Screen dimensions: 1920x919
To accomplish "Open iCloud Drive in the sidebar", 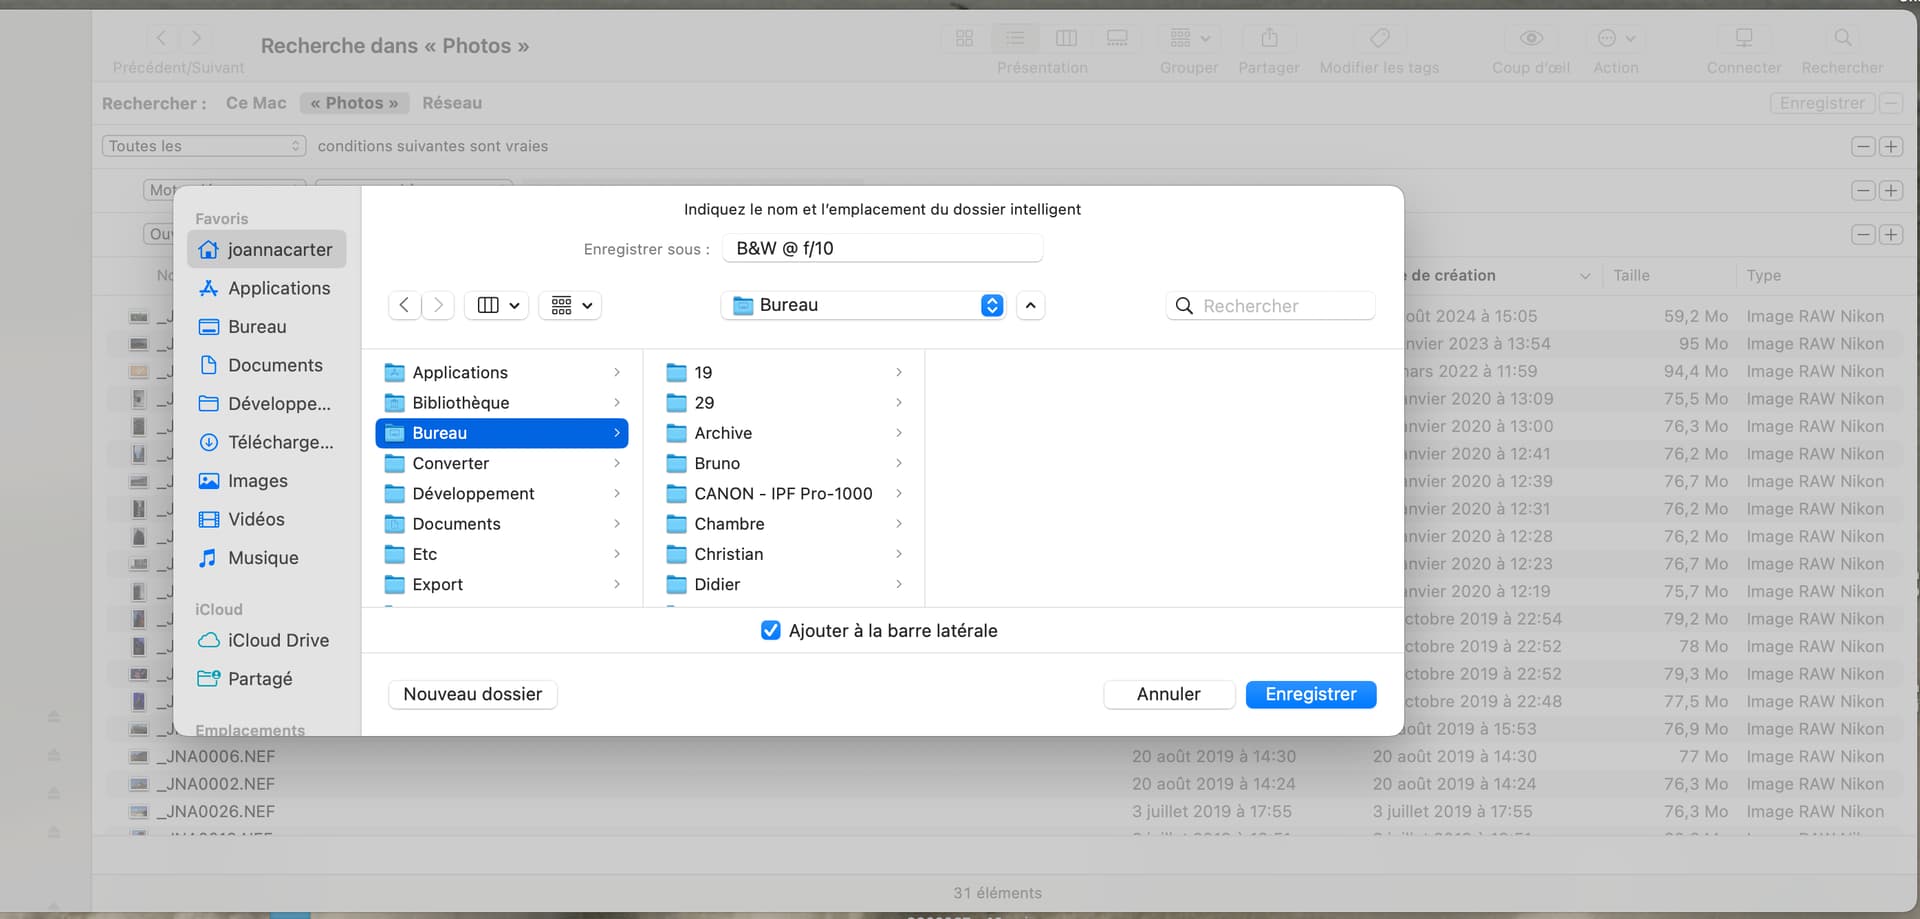I will coord(277,640).
